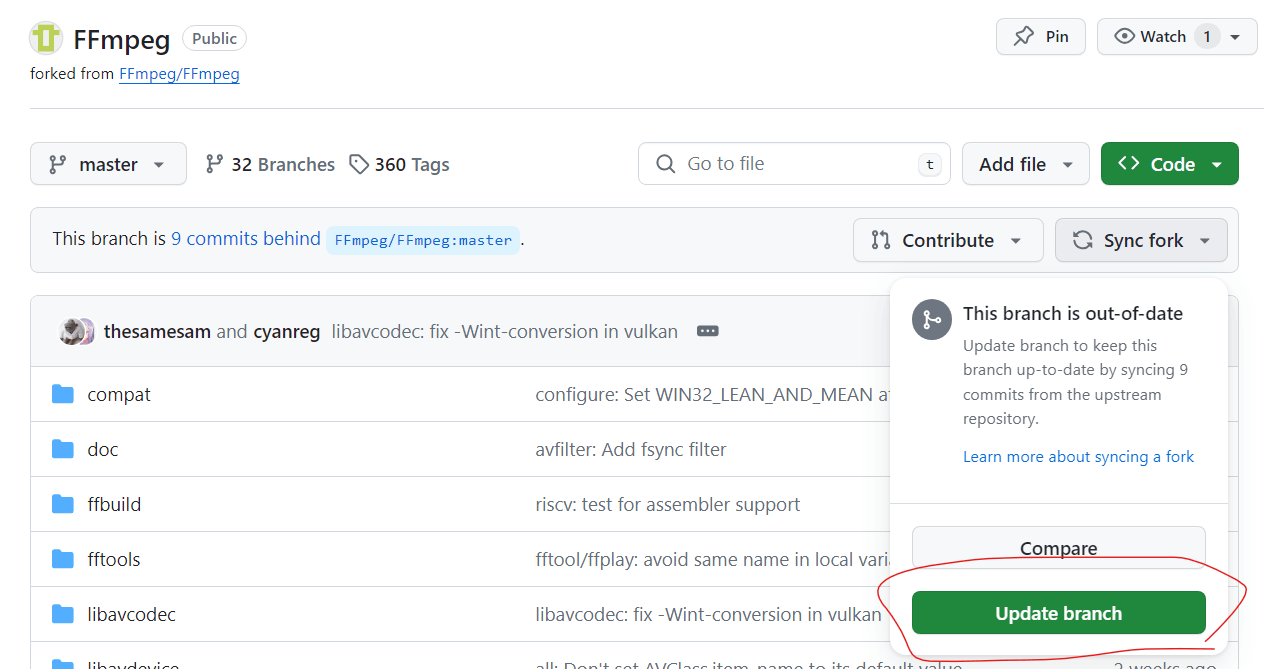Click the branch icon beside master
The image size is (1264, 669).
pos(58,164)
